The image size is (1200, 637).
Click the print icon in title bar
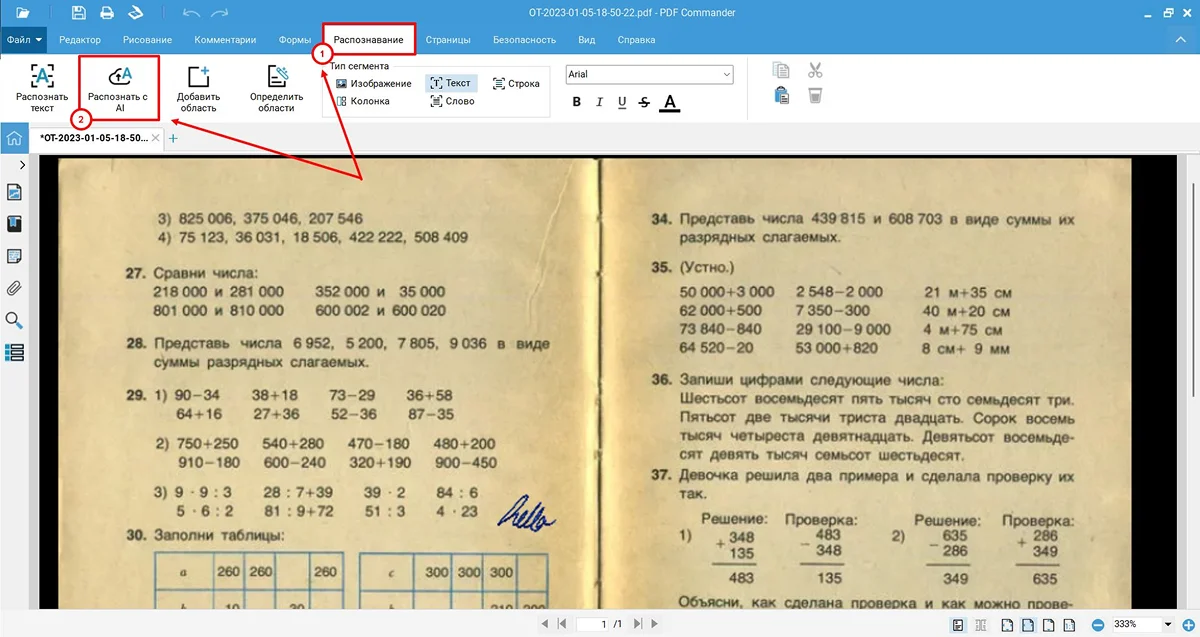(106, 13)
